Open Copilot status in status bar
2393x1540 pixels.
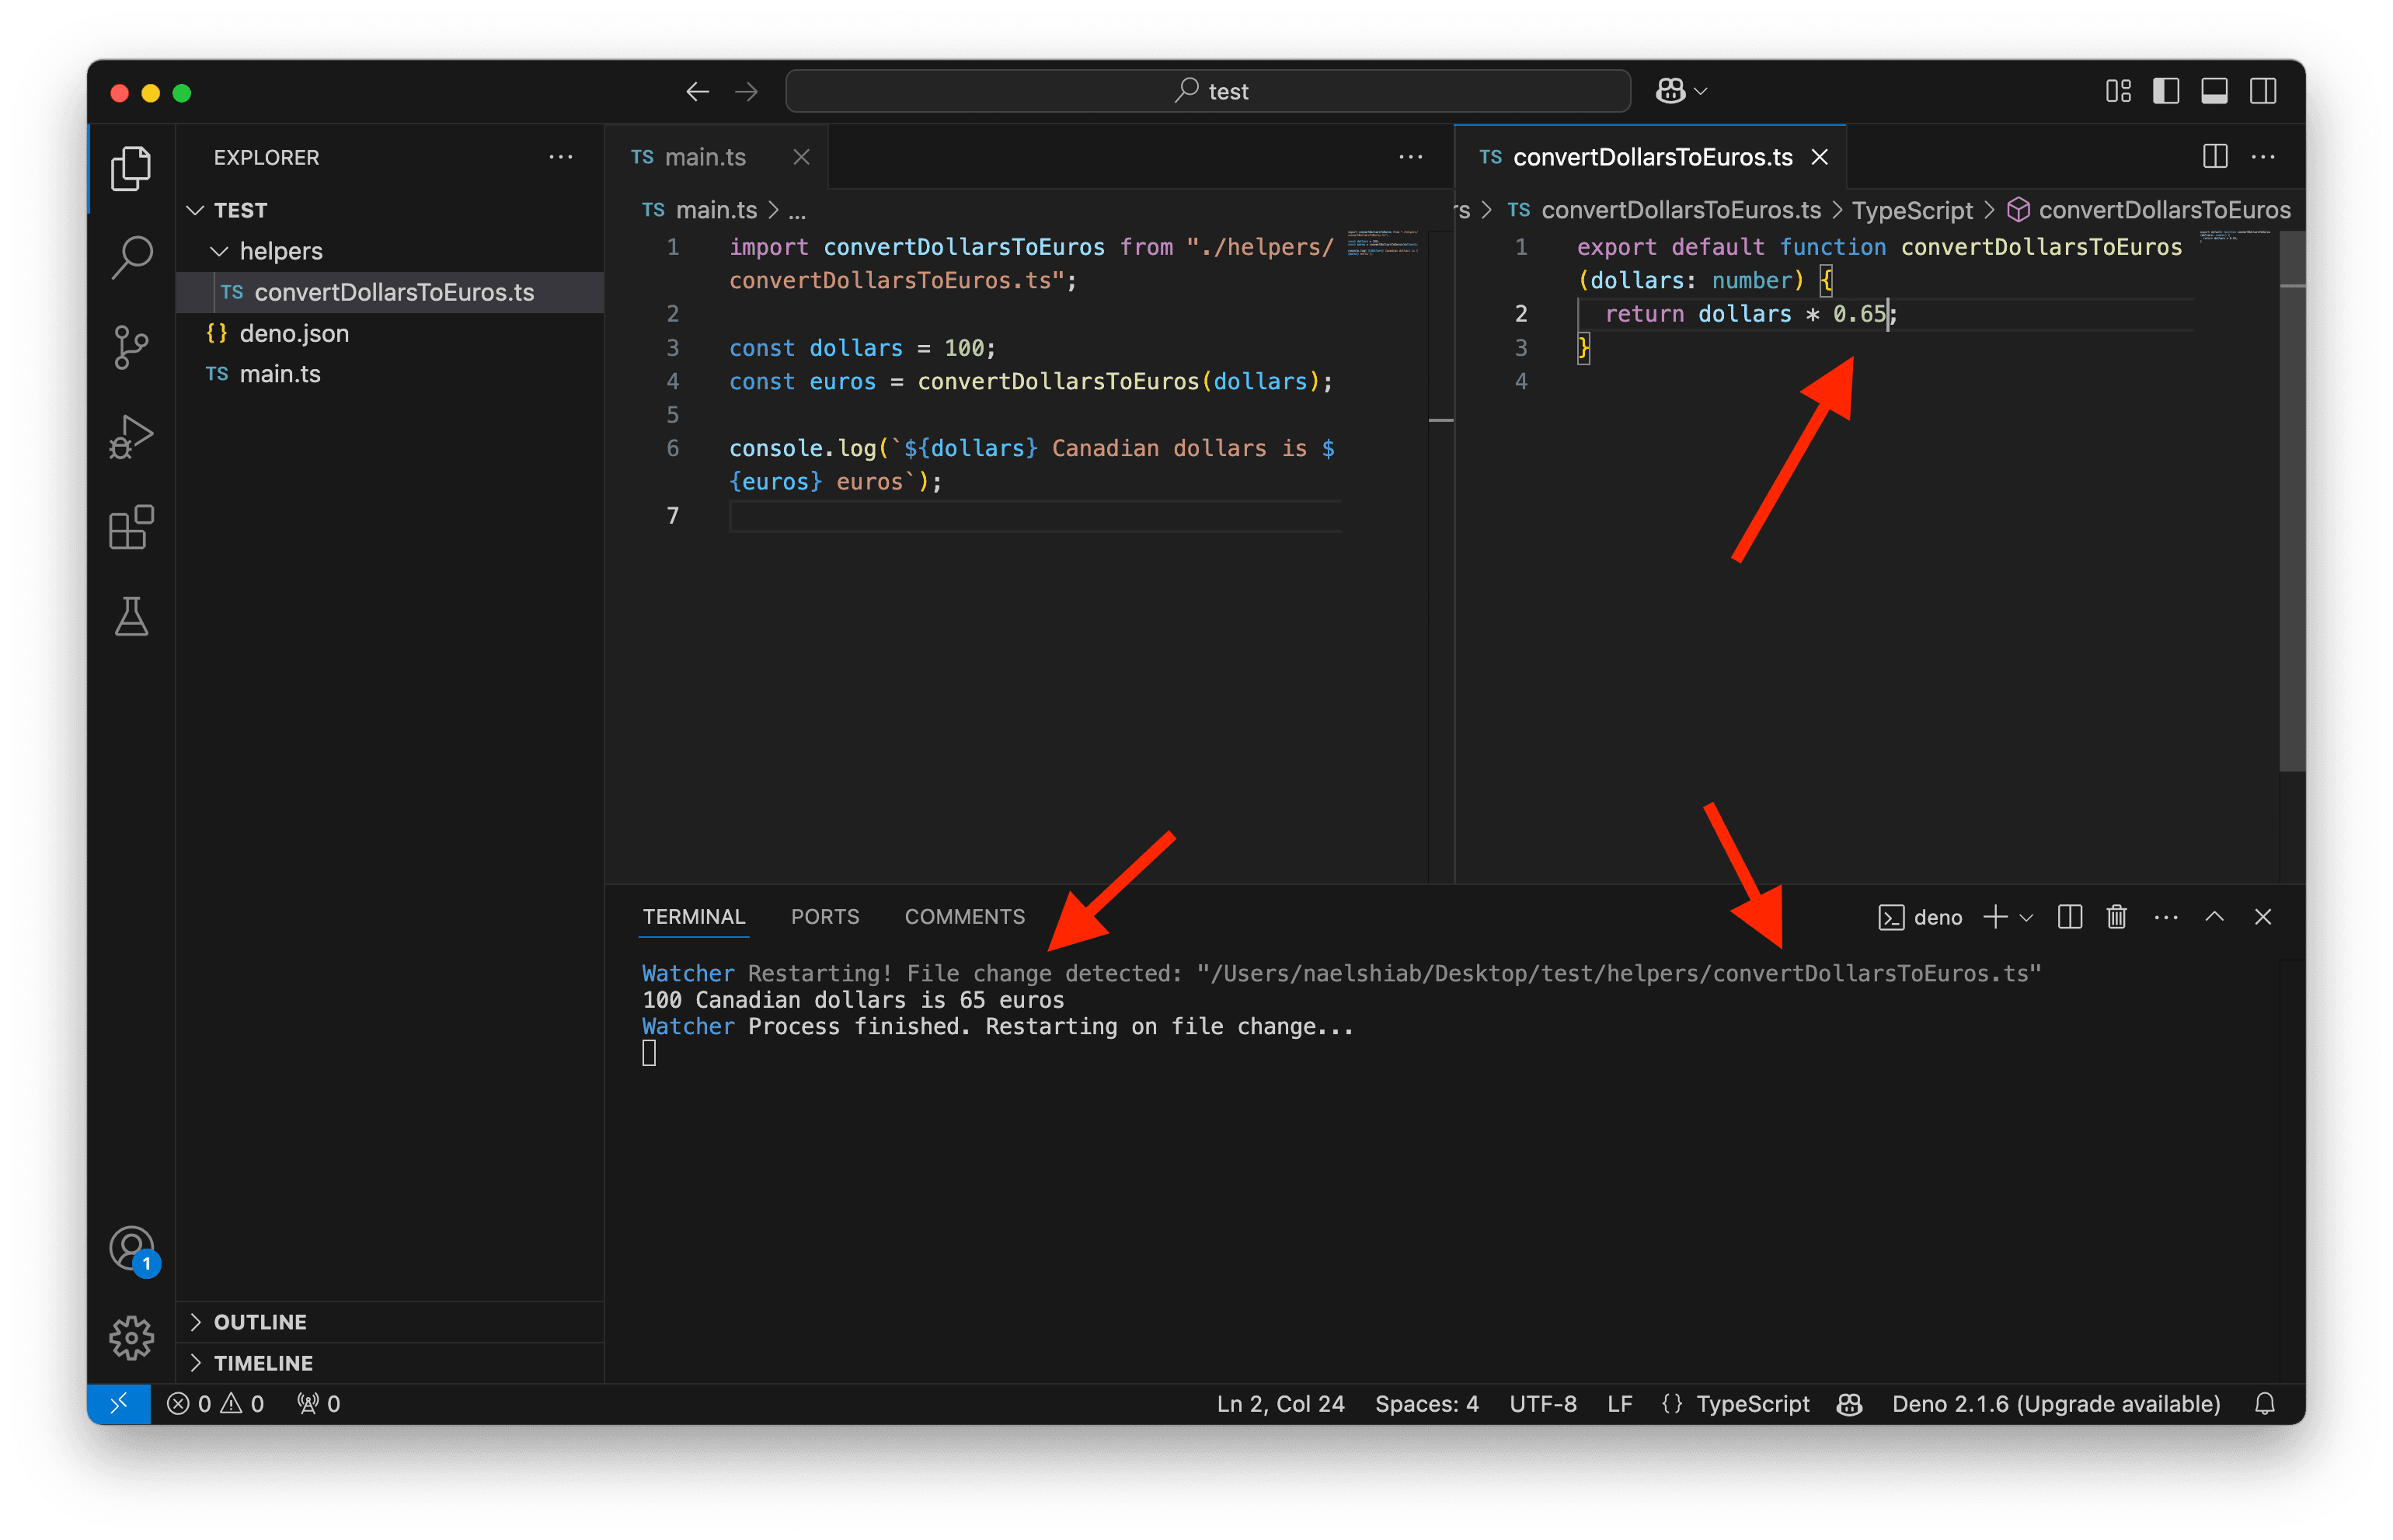point(1850,1404)
